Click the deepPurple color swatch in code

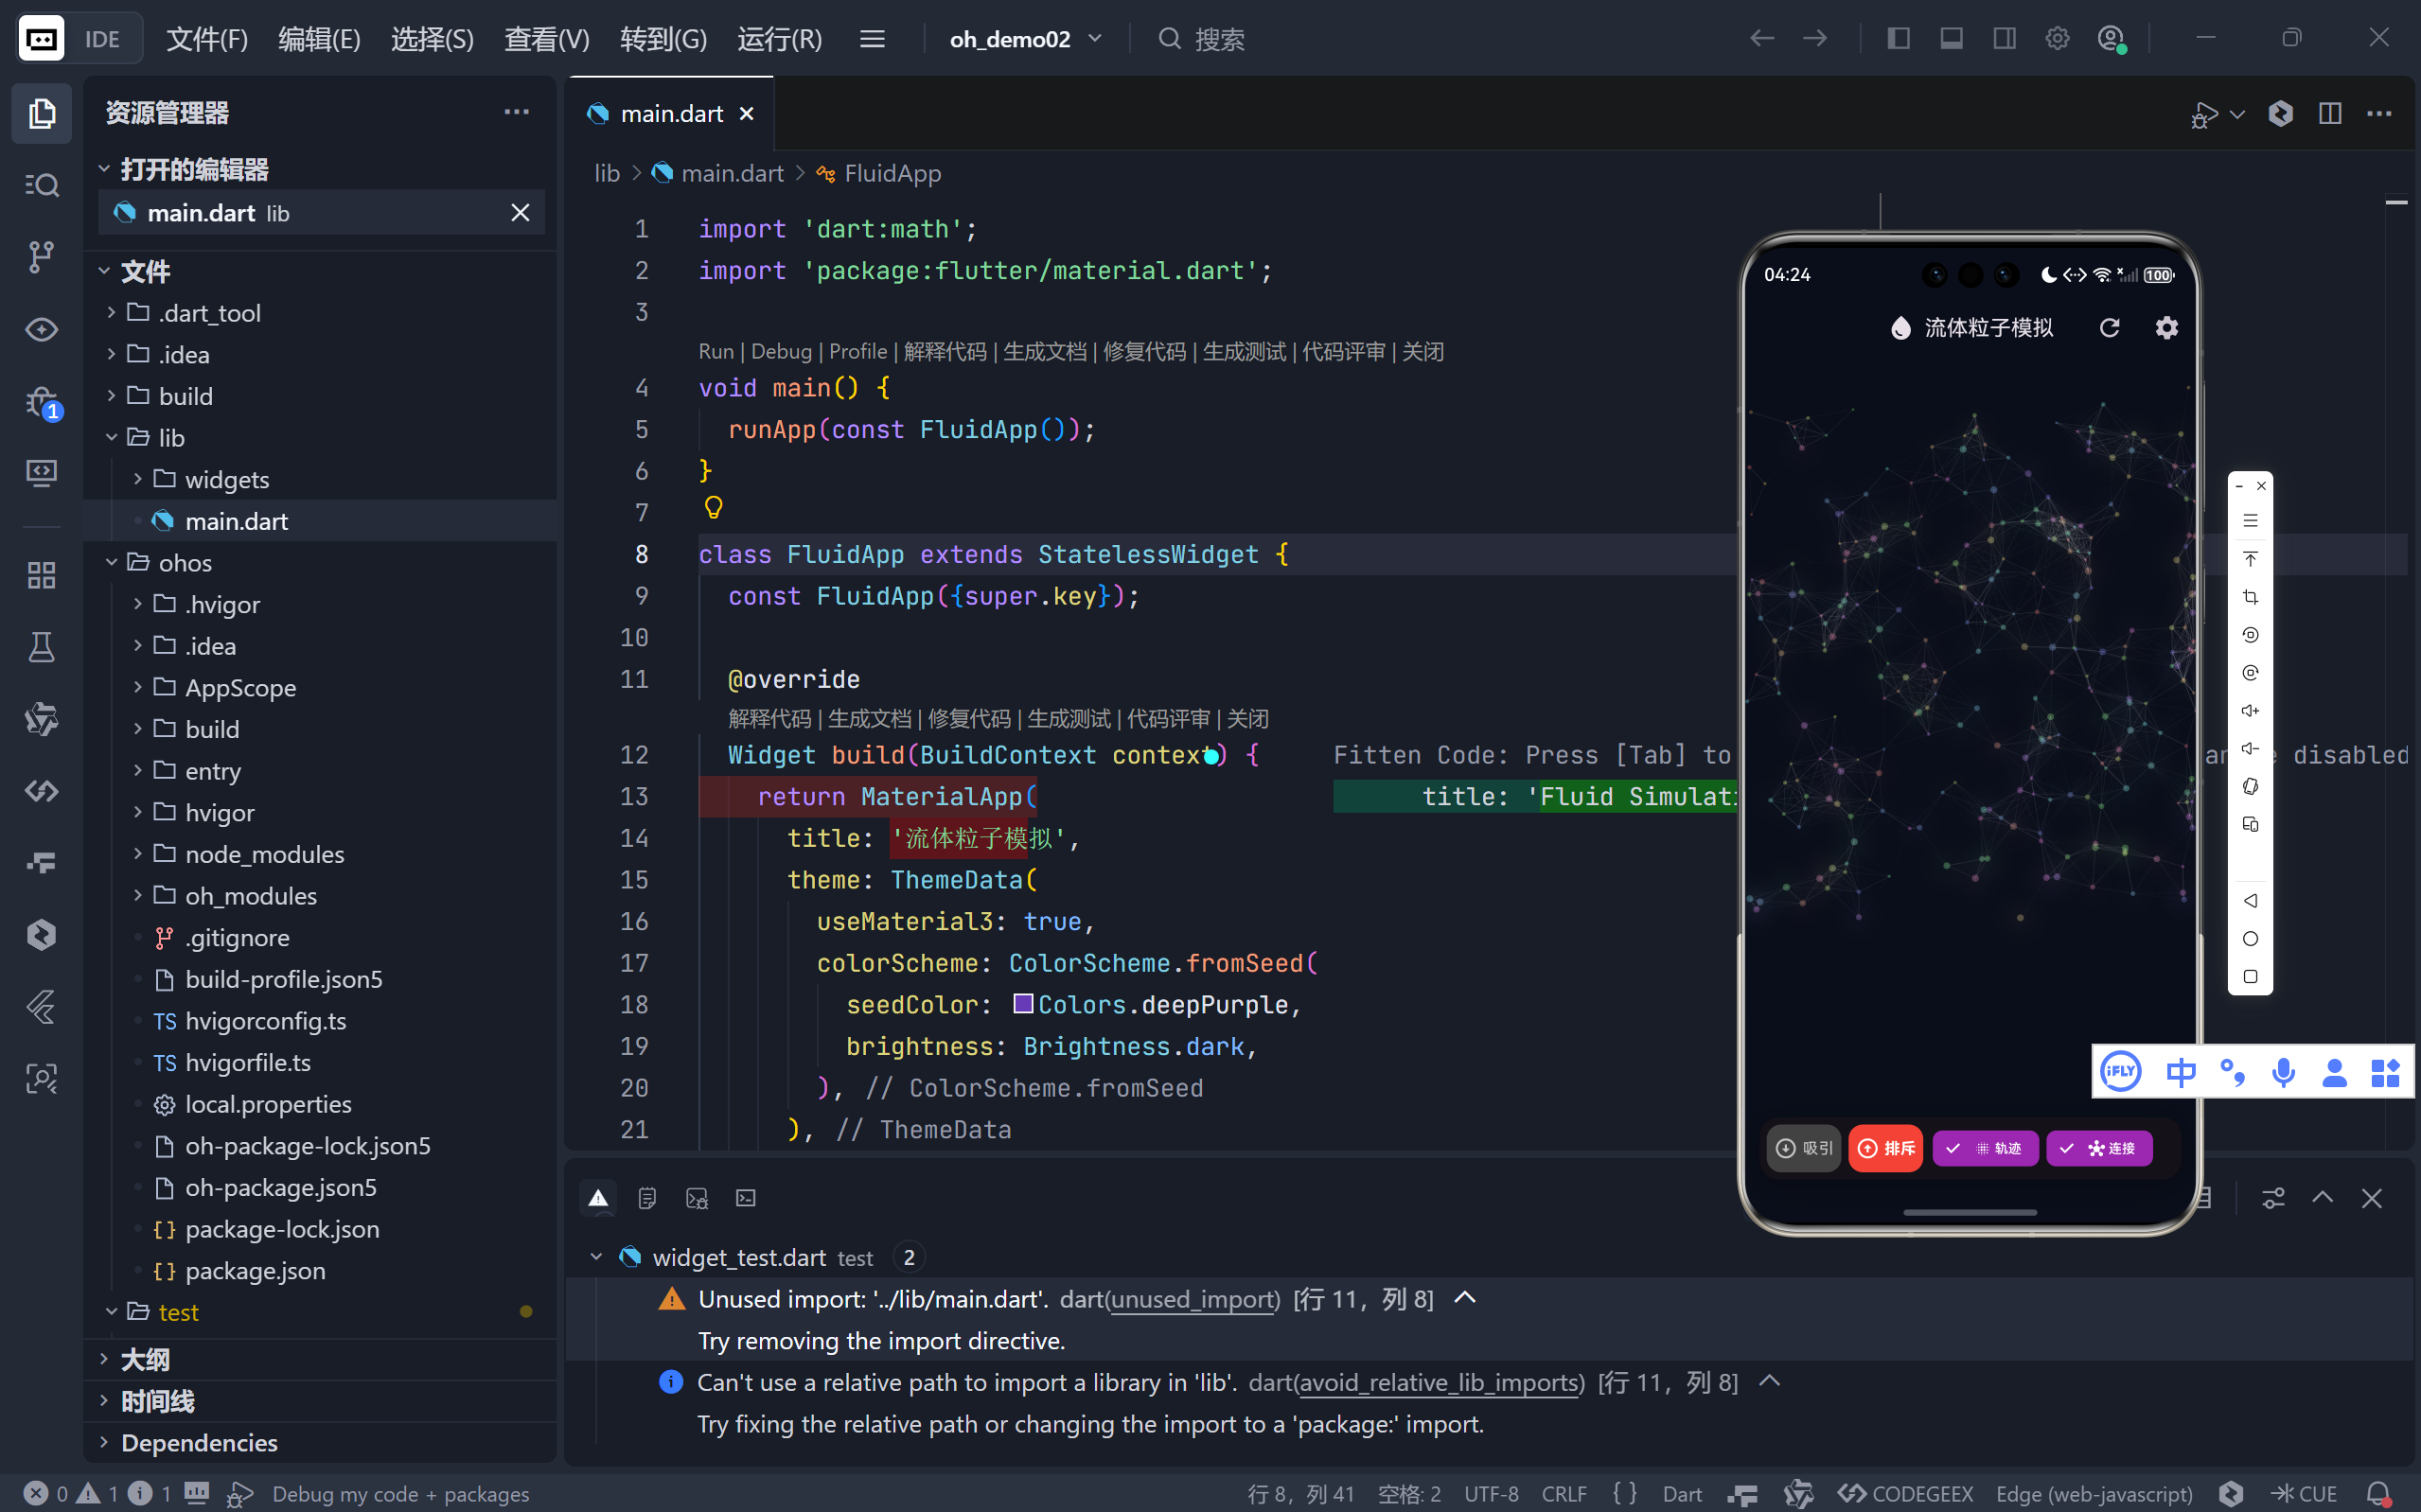[1023, 1003]
